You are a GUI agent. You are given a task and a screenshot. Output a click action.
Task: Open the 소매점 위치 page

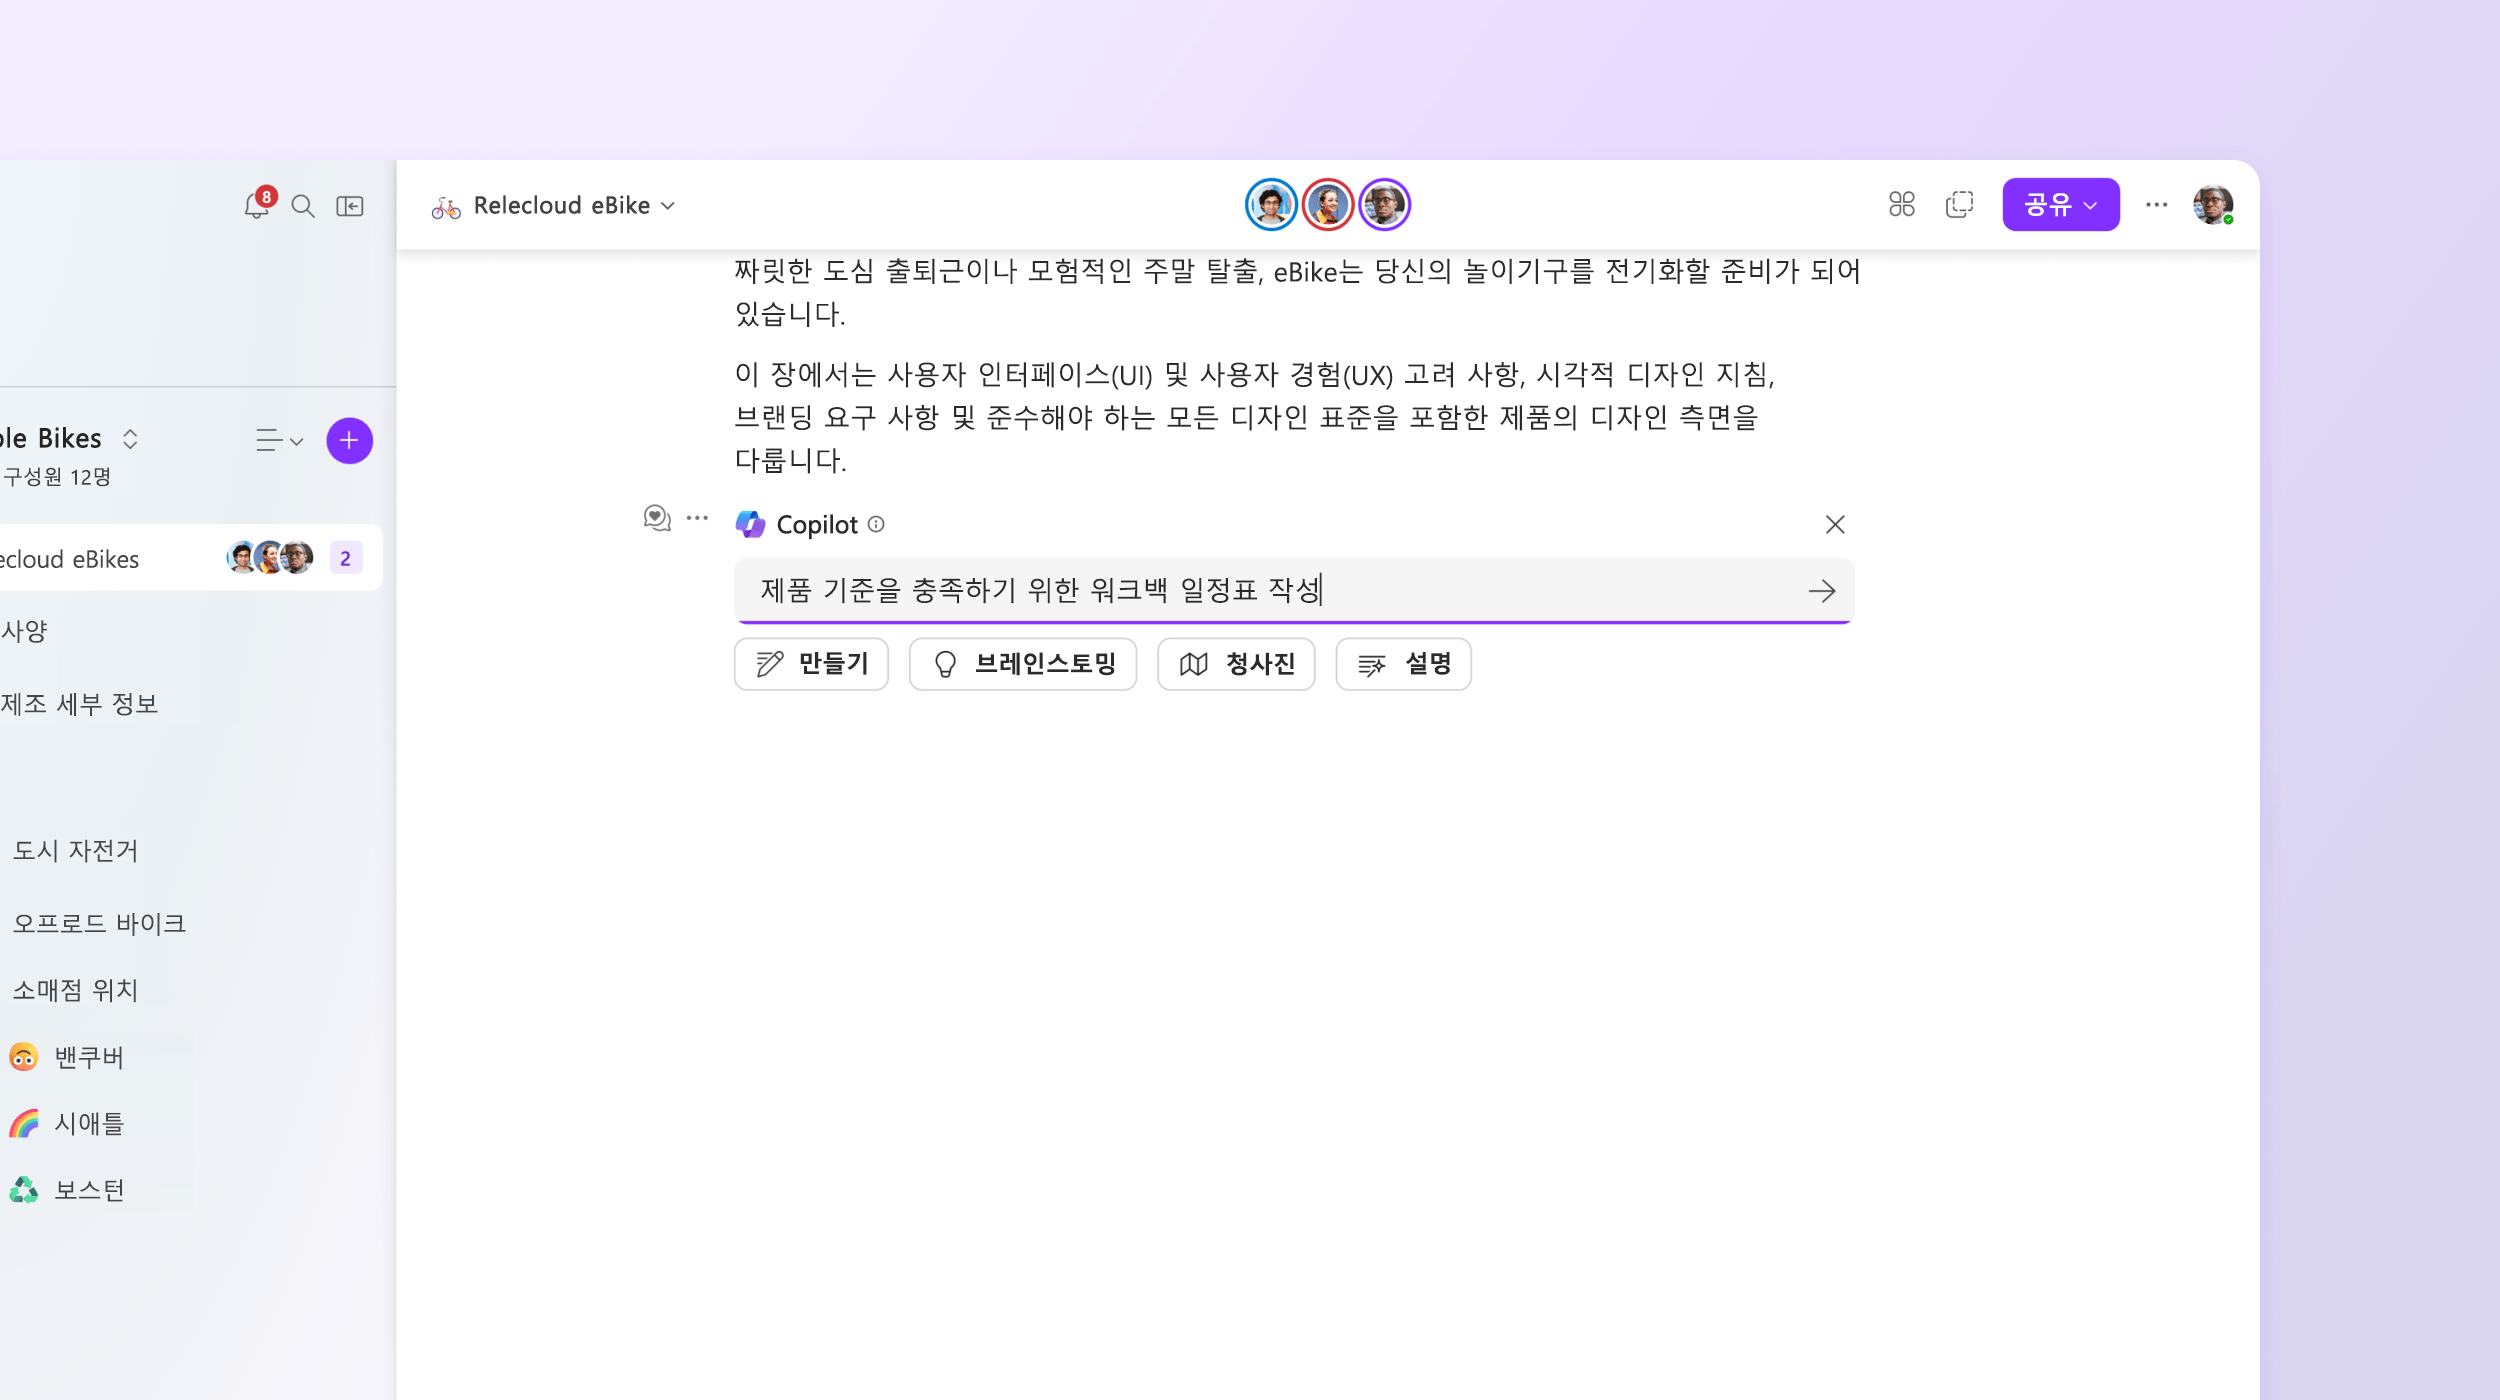(75, 990)
